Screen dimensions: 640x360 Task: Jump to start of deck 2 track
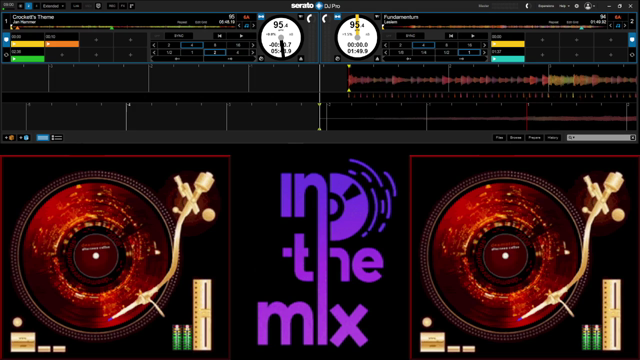coord(451,36)
